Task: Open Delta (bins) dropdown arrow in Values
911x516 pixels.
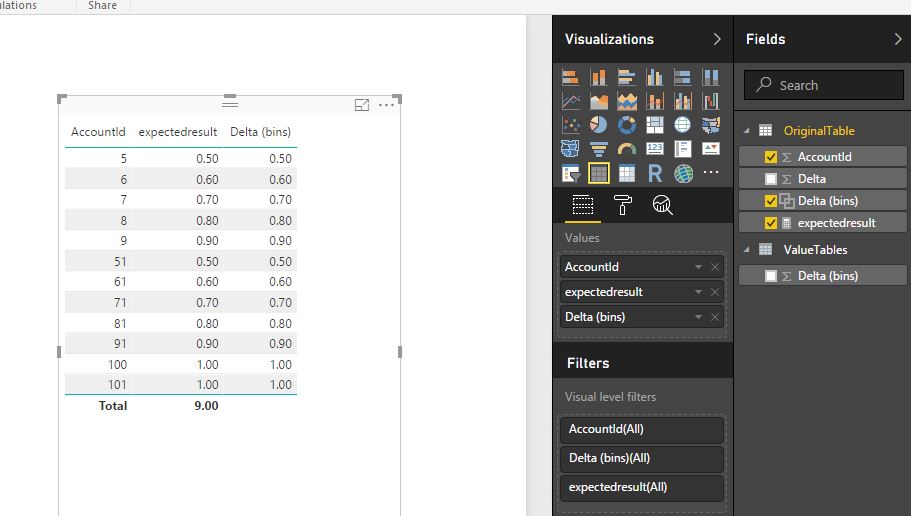Action: 698,317
